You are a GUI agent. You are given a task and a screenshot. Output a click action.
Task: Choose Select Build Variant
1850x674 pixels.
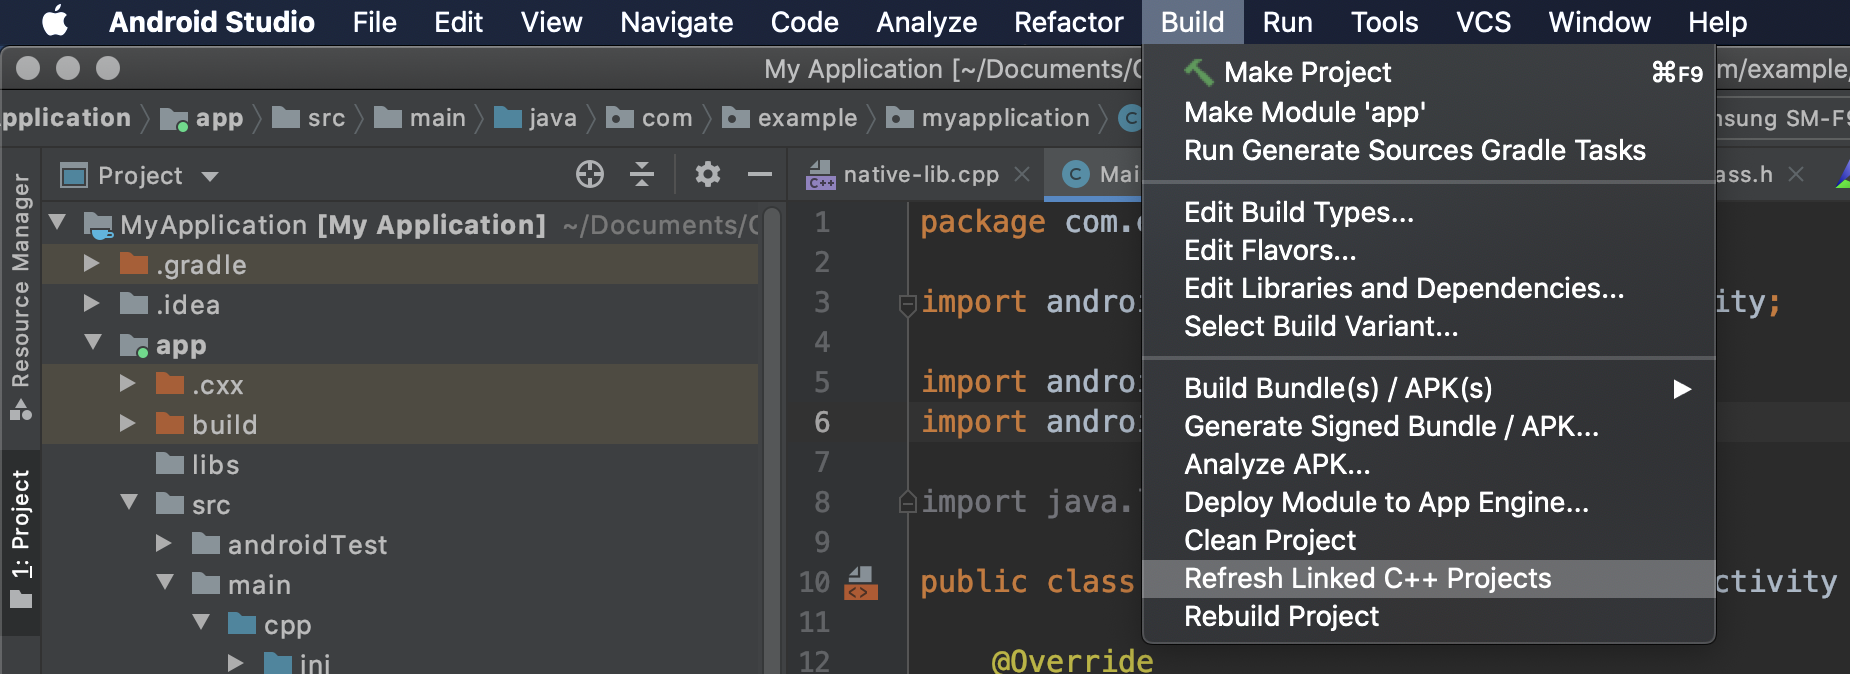pyautogui.click(x=1429, y=326)
